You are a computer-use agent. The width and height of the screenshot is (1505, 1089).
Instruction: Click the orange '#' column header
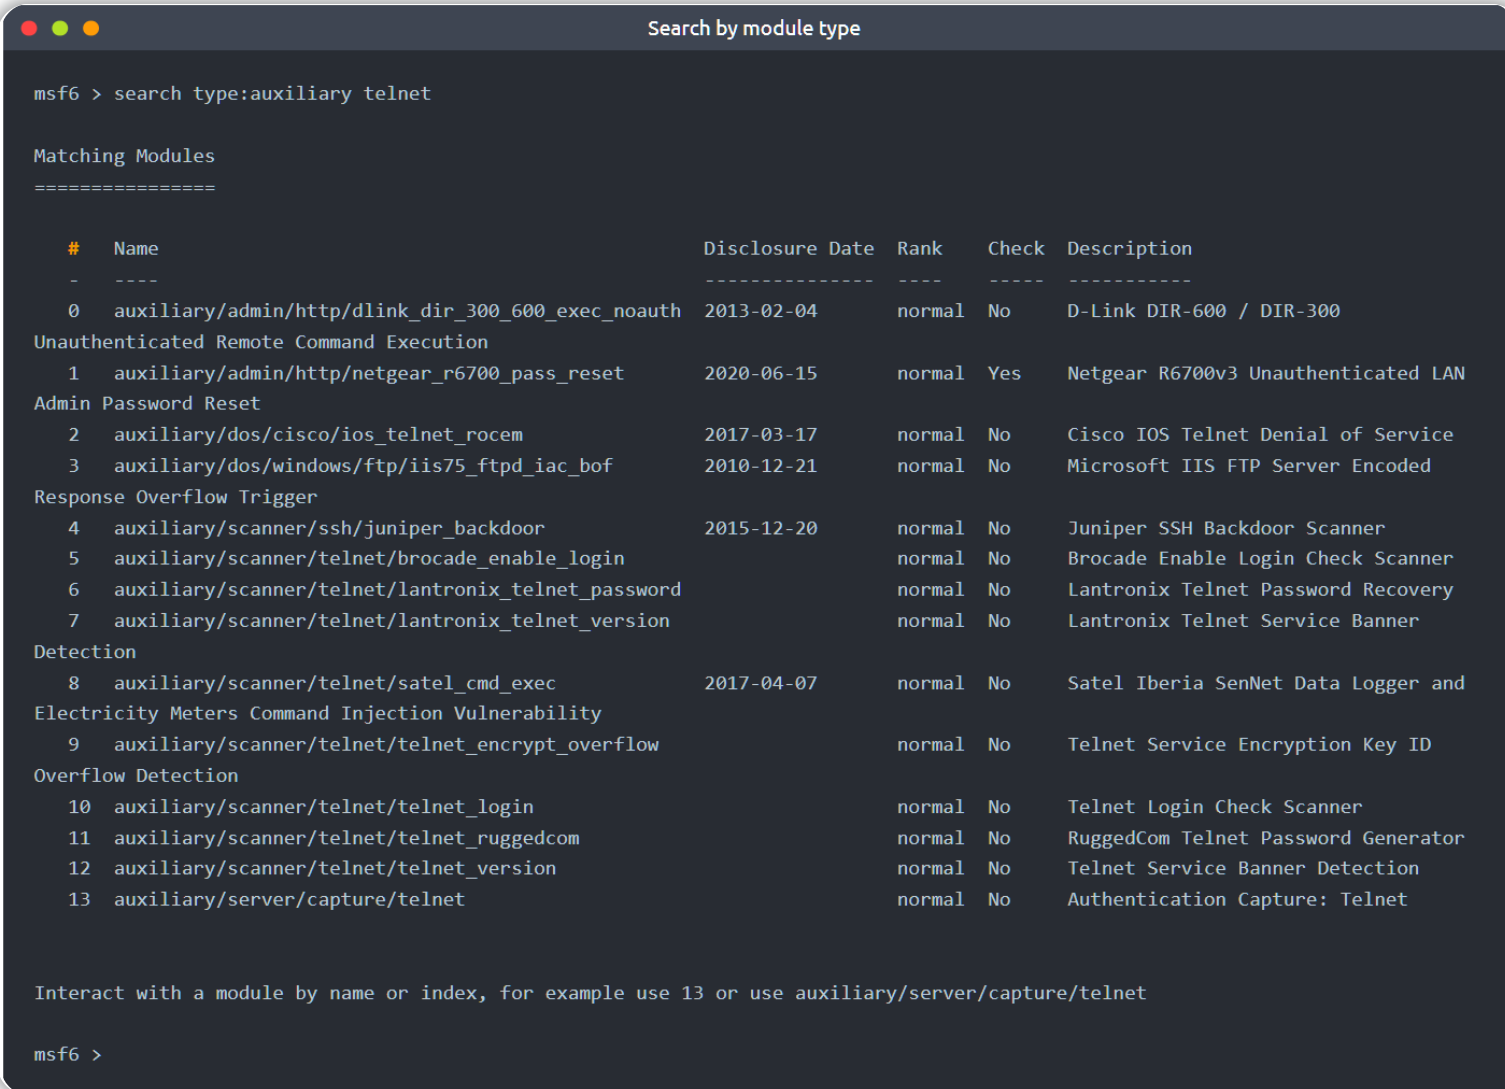pos(73,248)
